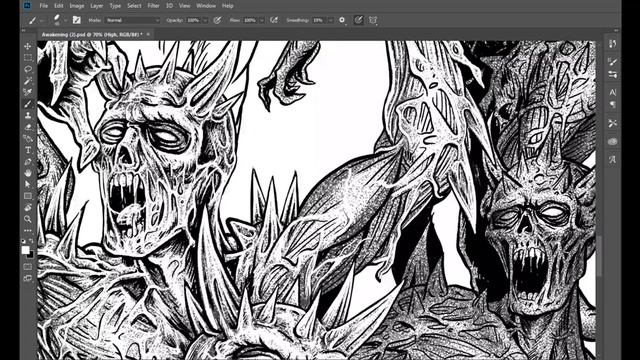The image size is (640, 360).
Task: Open the Image menu
Action: click(x=77, y=6)
